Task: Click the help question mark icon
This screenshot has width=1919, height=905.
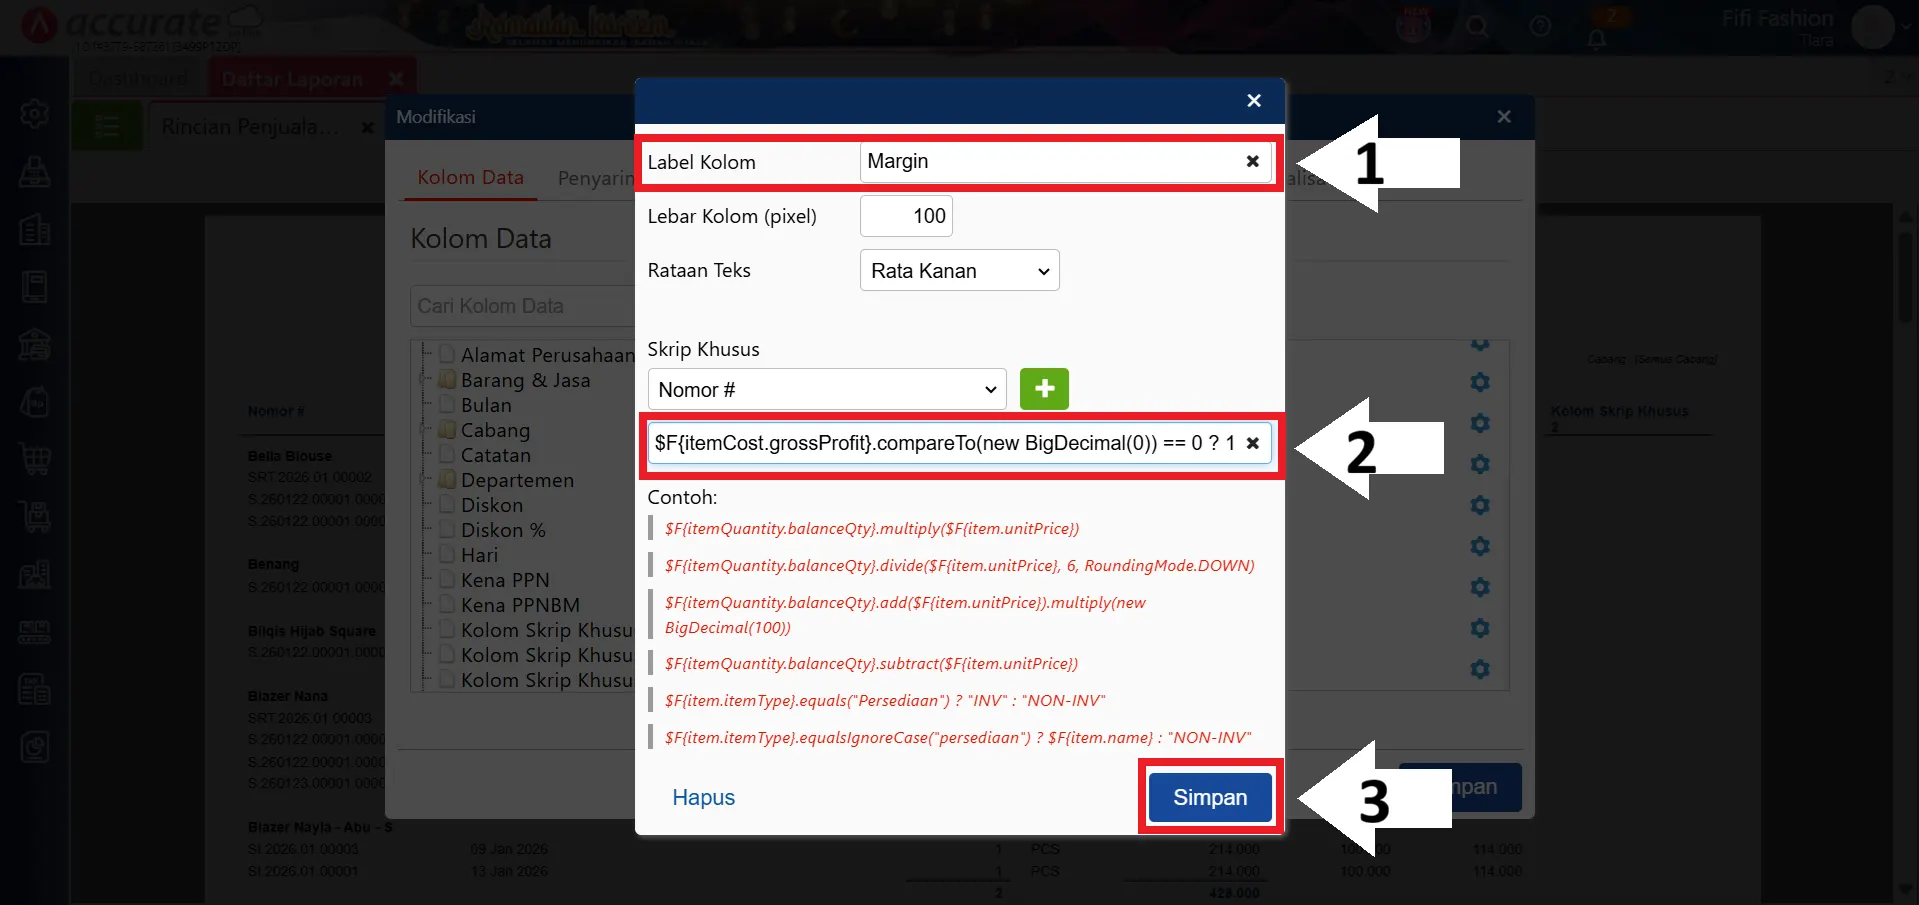Action: click(x=1540, y=27)
